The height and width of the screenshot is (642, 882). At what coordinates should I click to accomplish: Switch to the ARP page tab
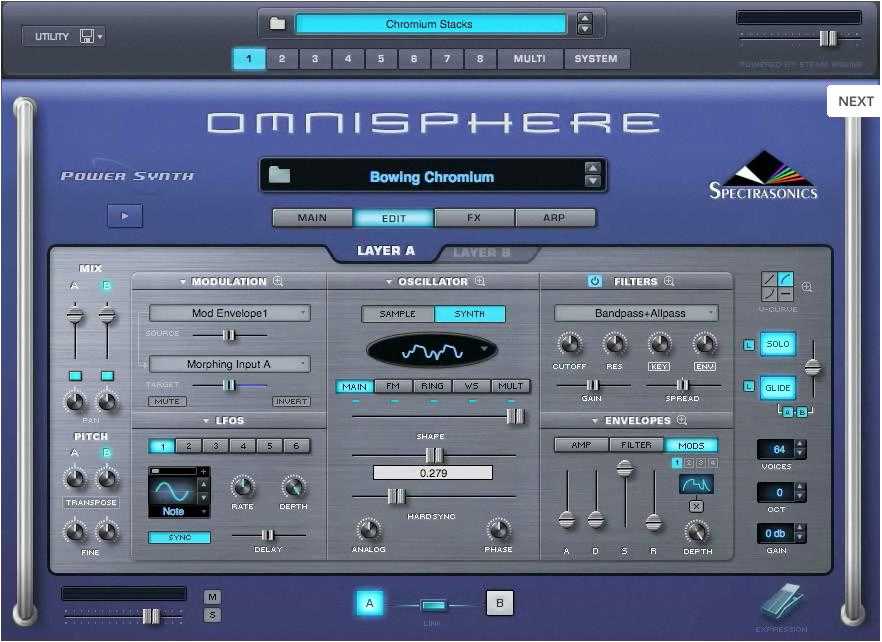[555, 217]
